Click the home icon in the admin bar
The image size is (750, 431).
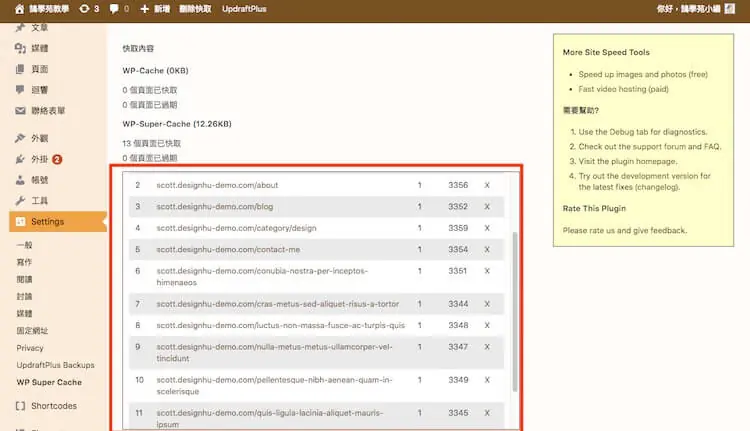coord(20,9)
